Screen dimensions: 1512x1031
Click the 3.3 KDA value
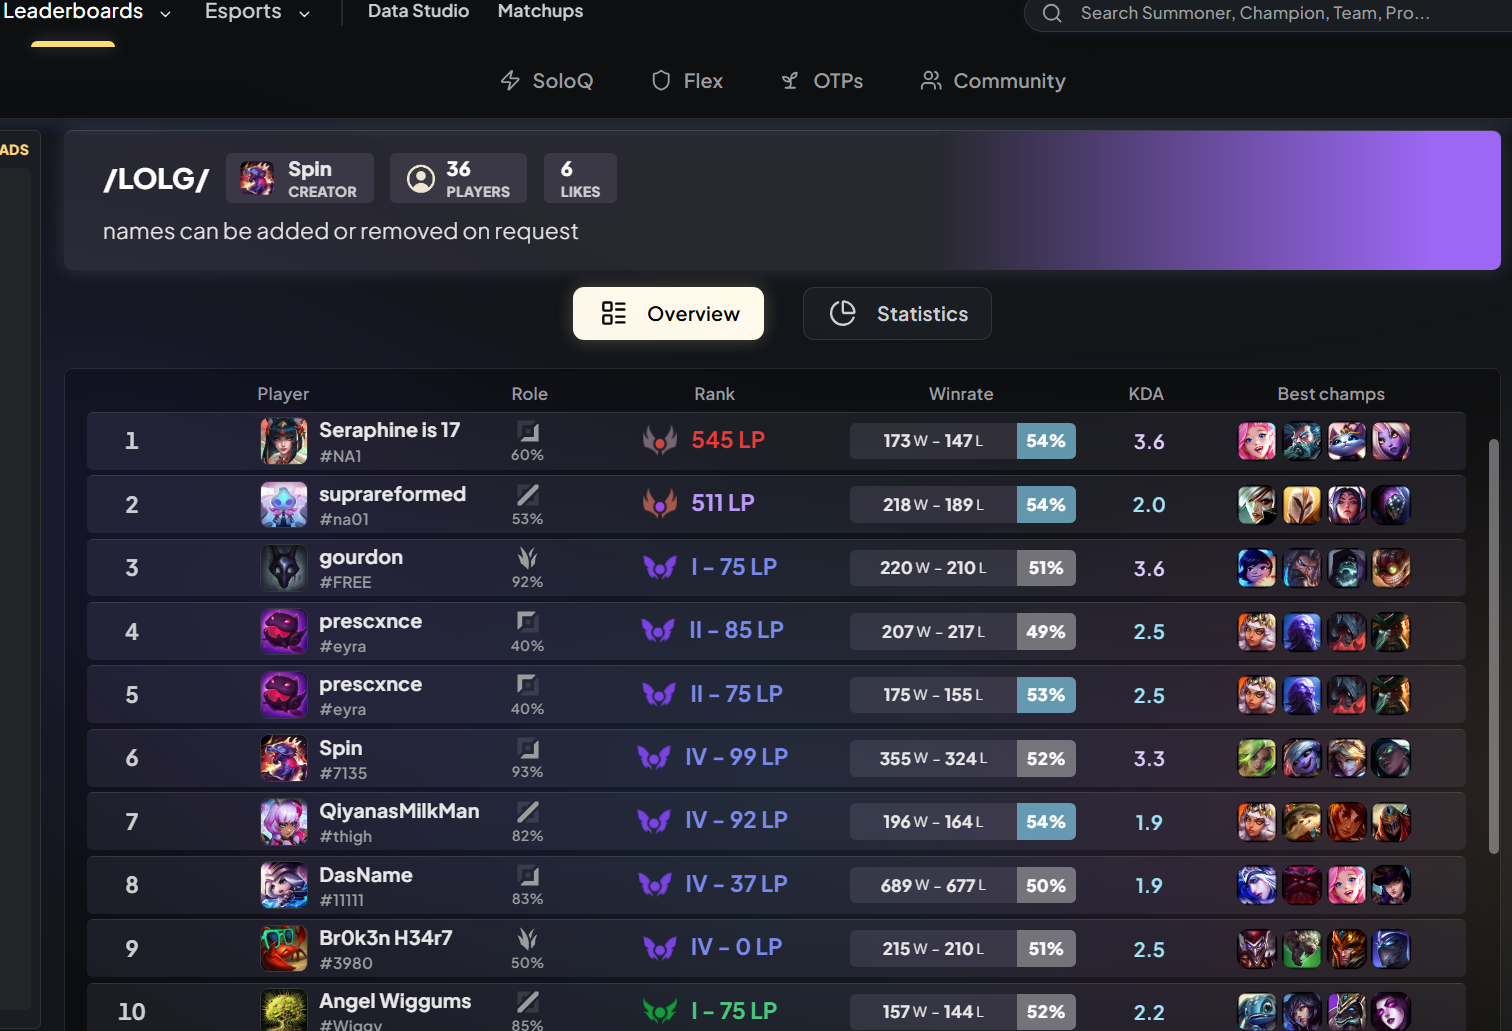(x=1149, y=759)
